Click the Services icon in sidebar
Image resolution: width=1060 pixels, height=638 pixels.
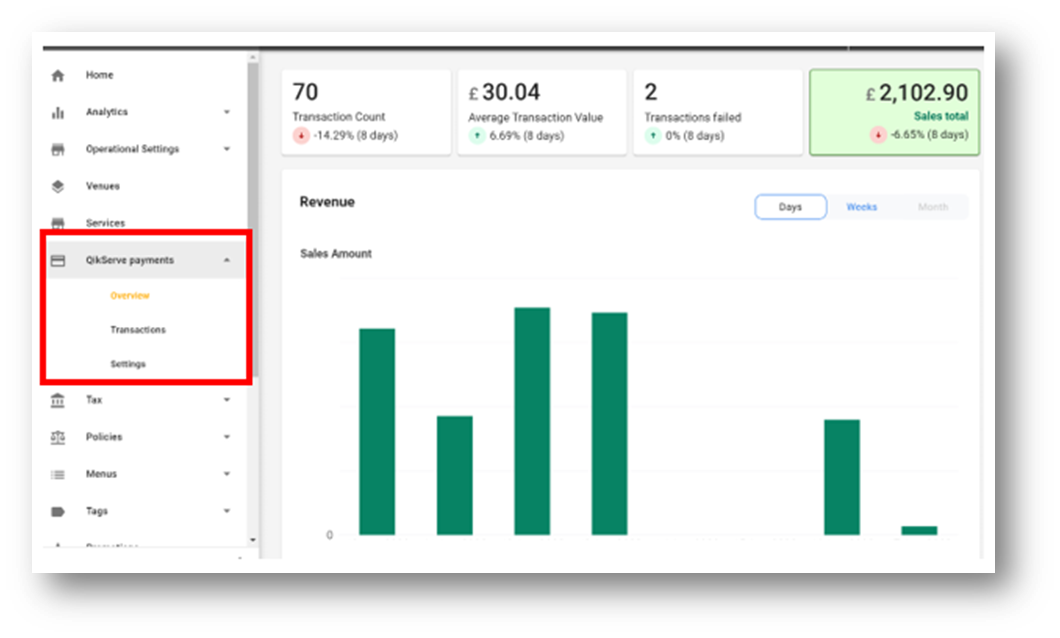coord(58,223)
